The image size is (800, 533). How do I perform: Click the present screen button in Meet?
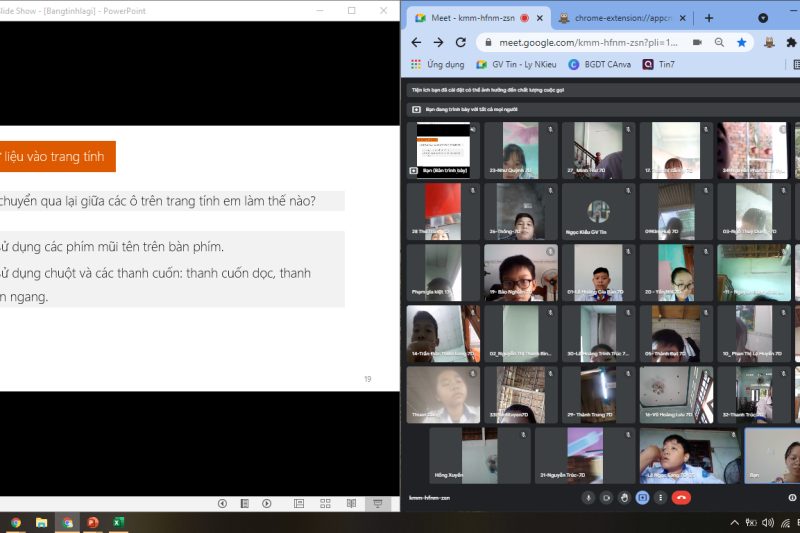pos(642,497)
